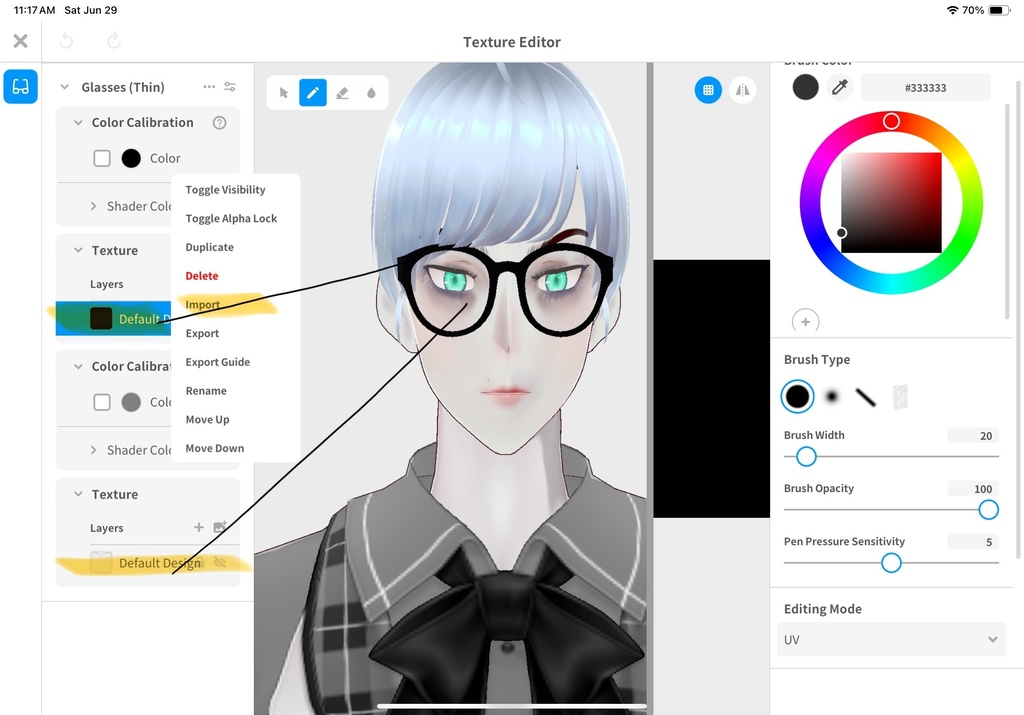Choose Export from the layer menu
The width and height of the screenshot is (1024, 715).
click(202, 333)
